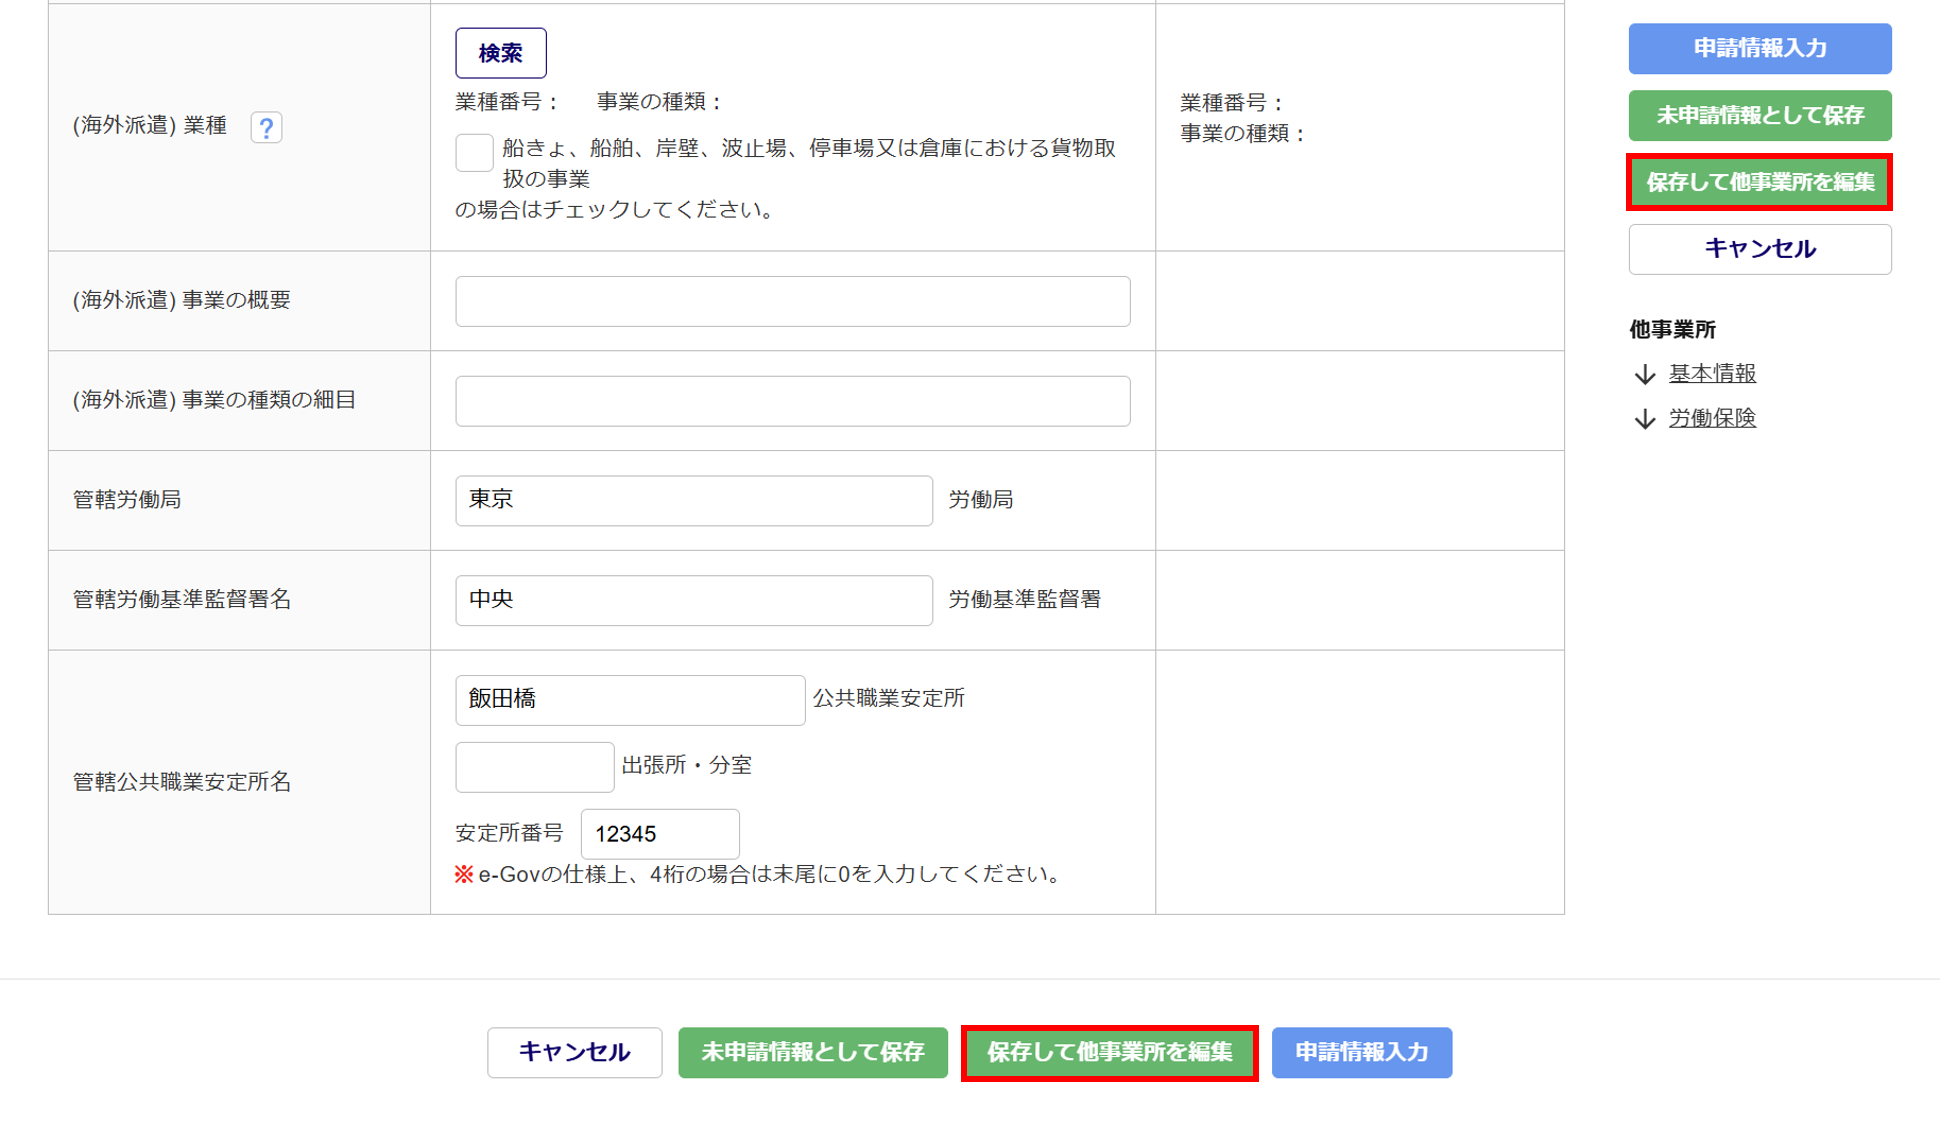Click the help question mark icon beside 業種

click(266, 127)
